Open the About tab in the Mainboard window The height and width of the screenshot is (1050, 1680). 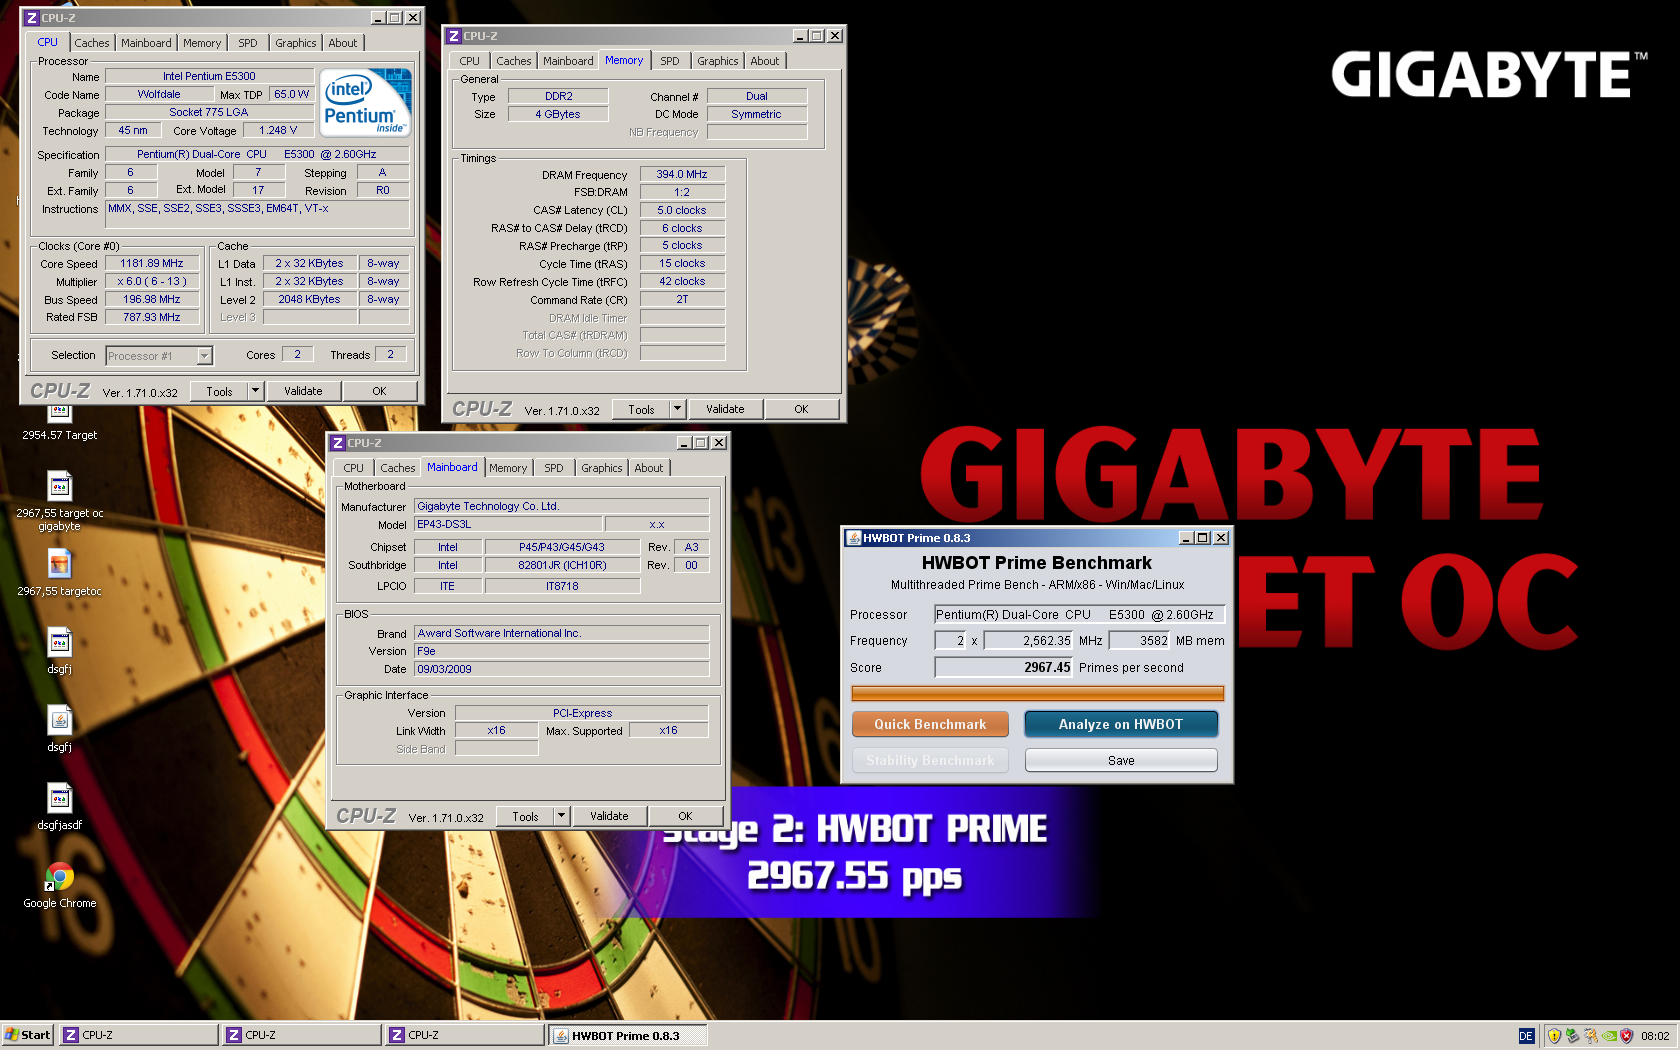[x=649, y=468]
